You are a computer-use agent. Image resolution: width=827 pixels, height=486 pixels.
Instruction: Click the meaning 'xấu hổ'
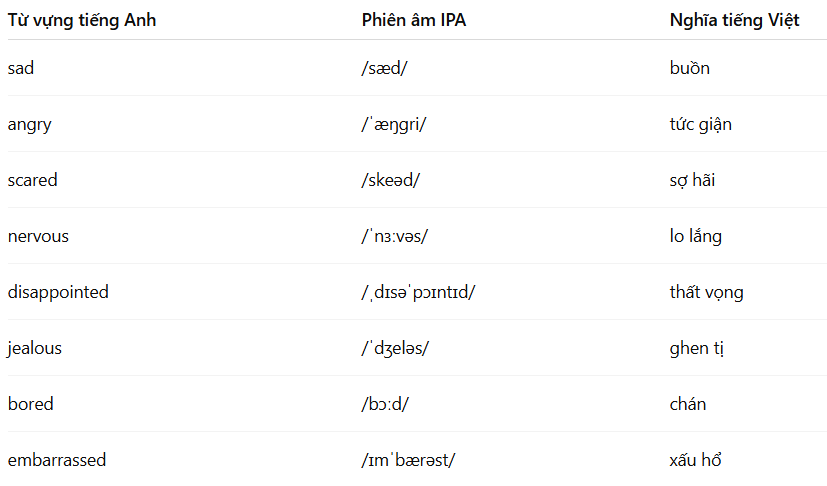[695, 460]
